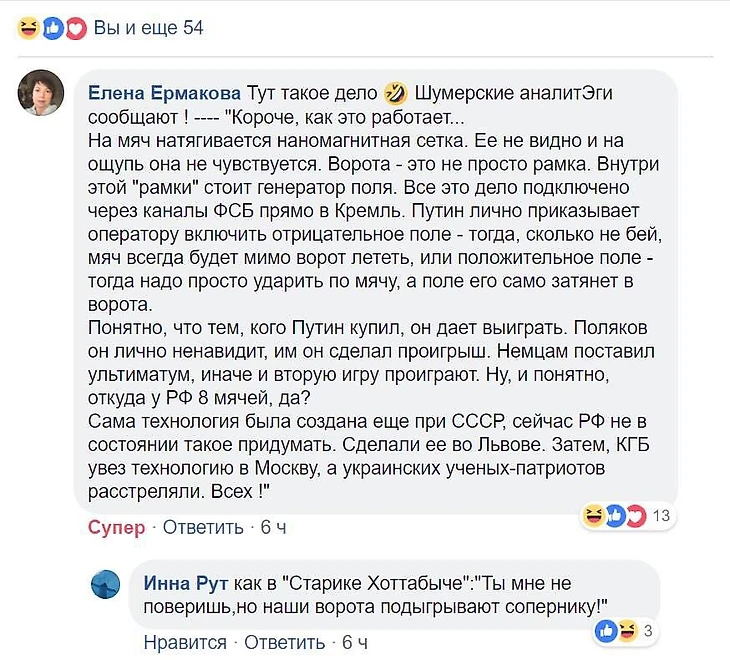Click the Haha icon on Инна Рут's reply reactions
The width and height of the screenshot is (730, 660).
point(626,630)
